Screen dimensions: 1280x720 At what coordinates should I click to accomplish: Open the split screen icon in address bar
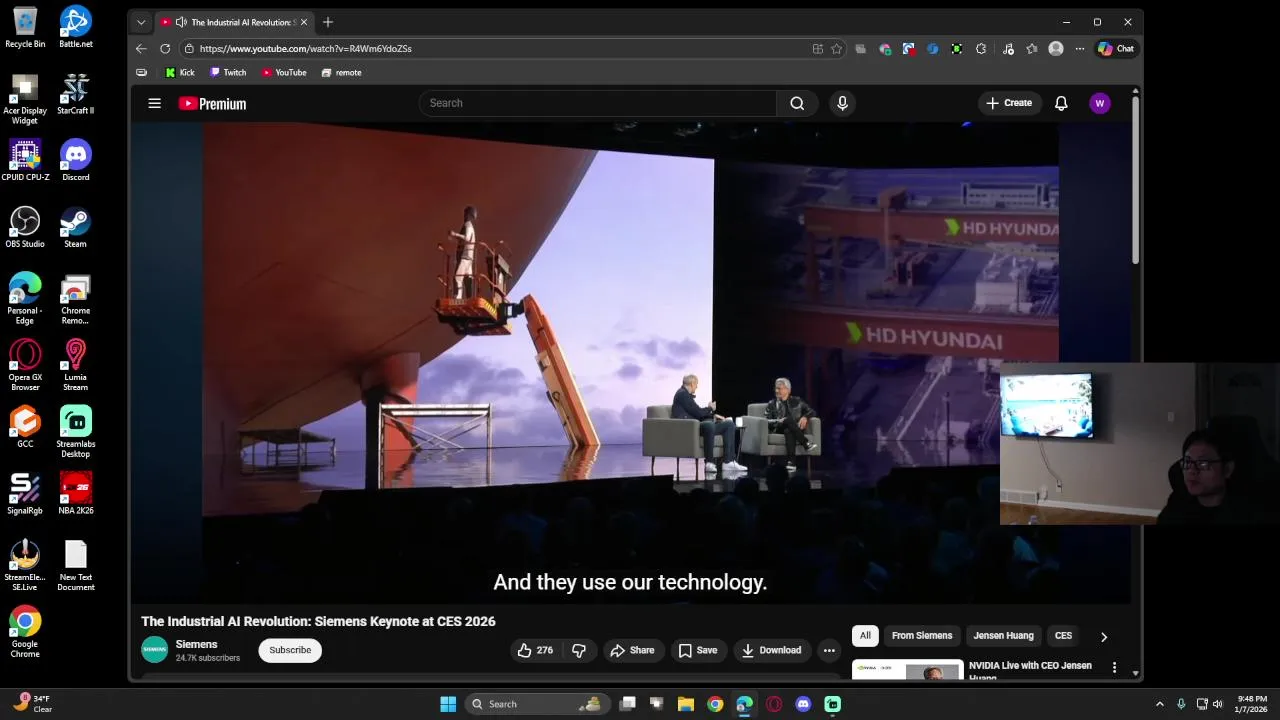818,48
